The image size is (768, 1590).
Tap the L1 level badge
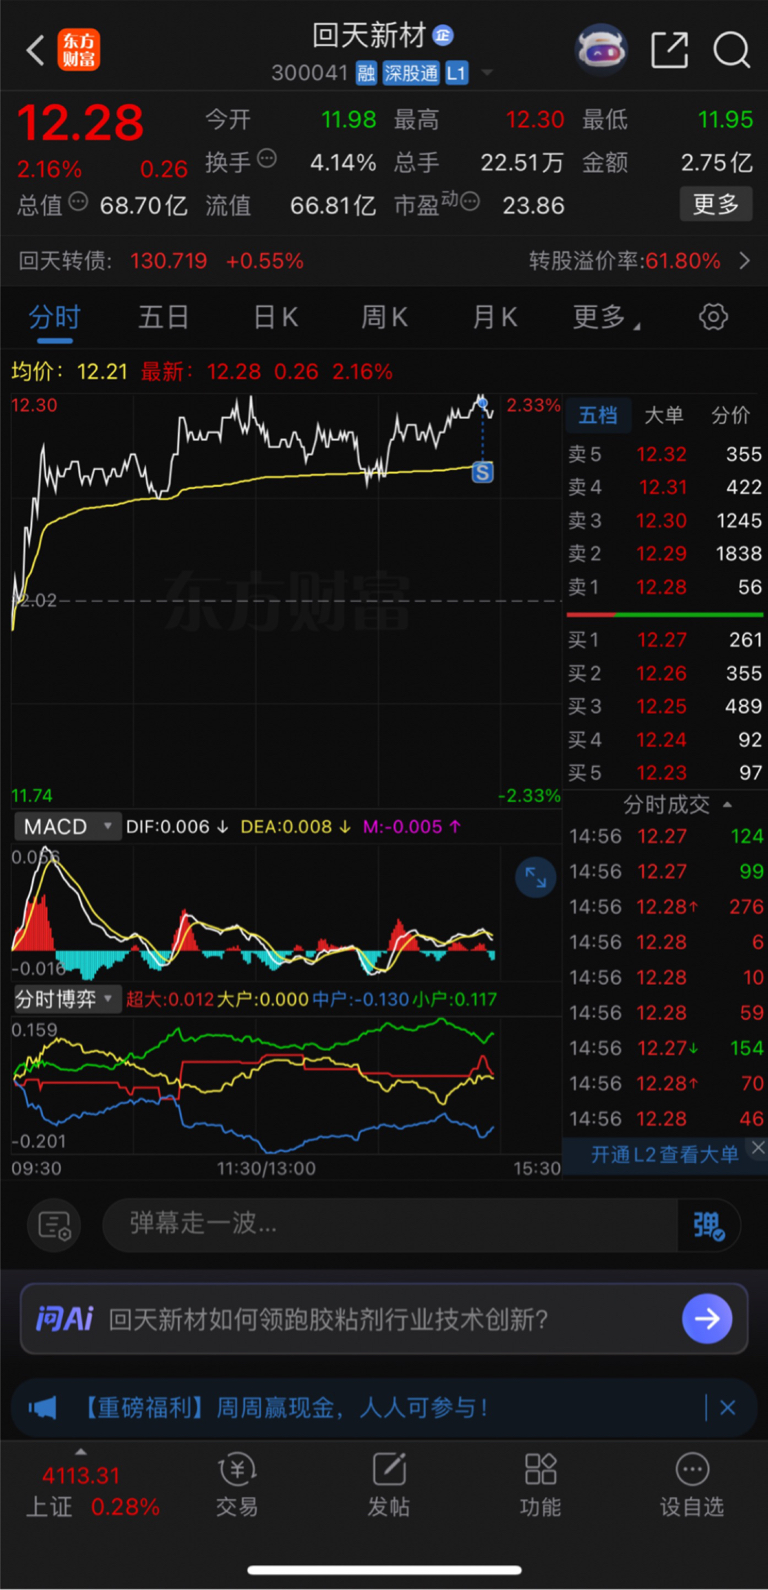point(457,73)
